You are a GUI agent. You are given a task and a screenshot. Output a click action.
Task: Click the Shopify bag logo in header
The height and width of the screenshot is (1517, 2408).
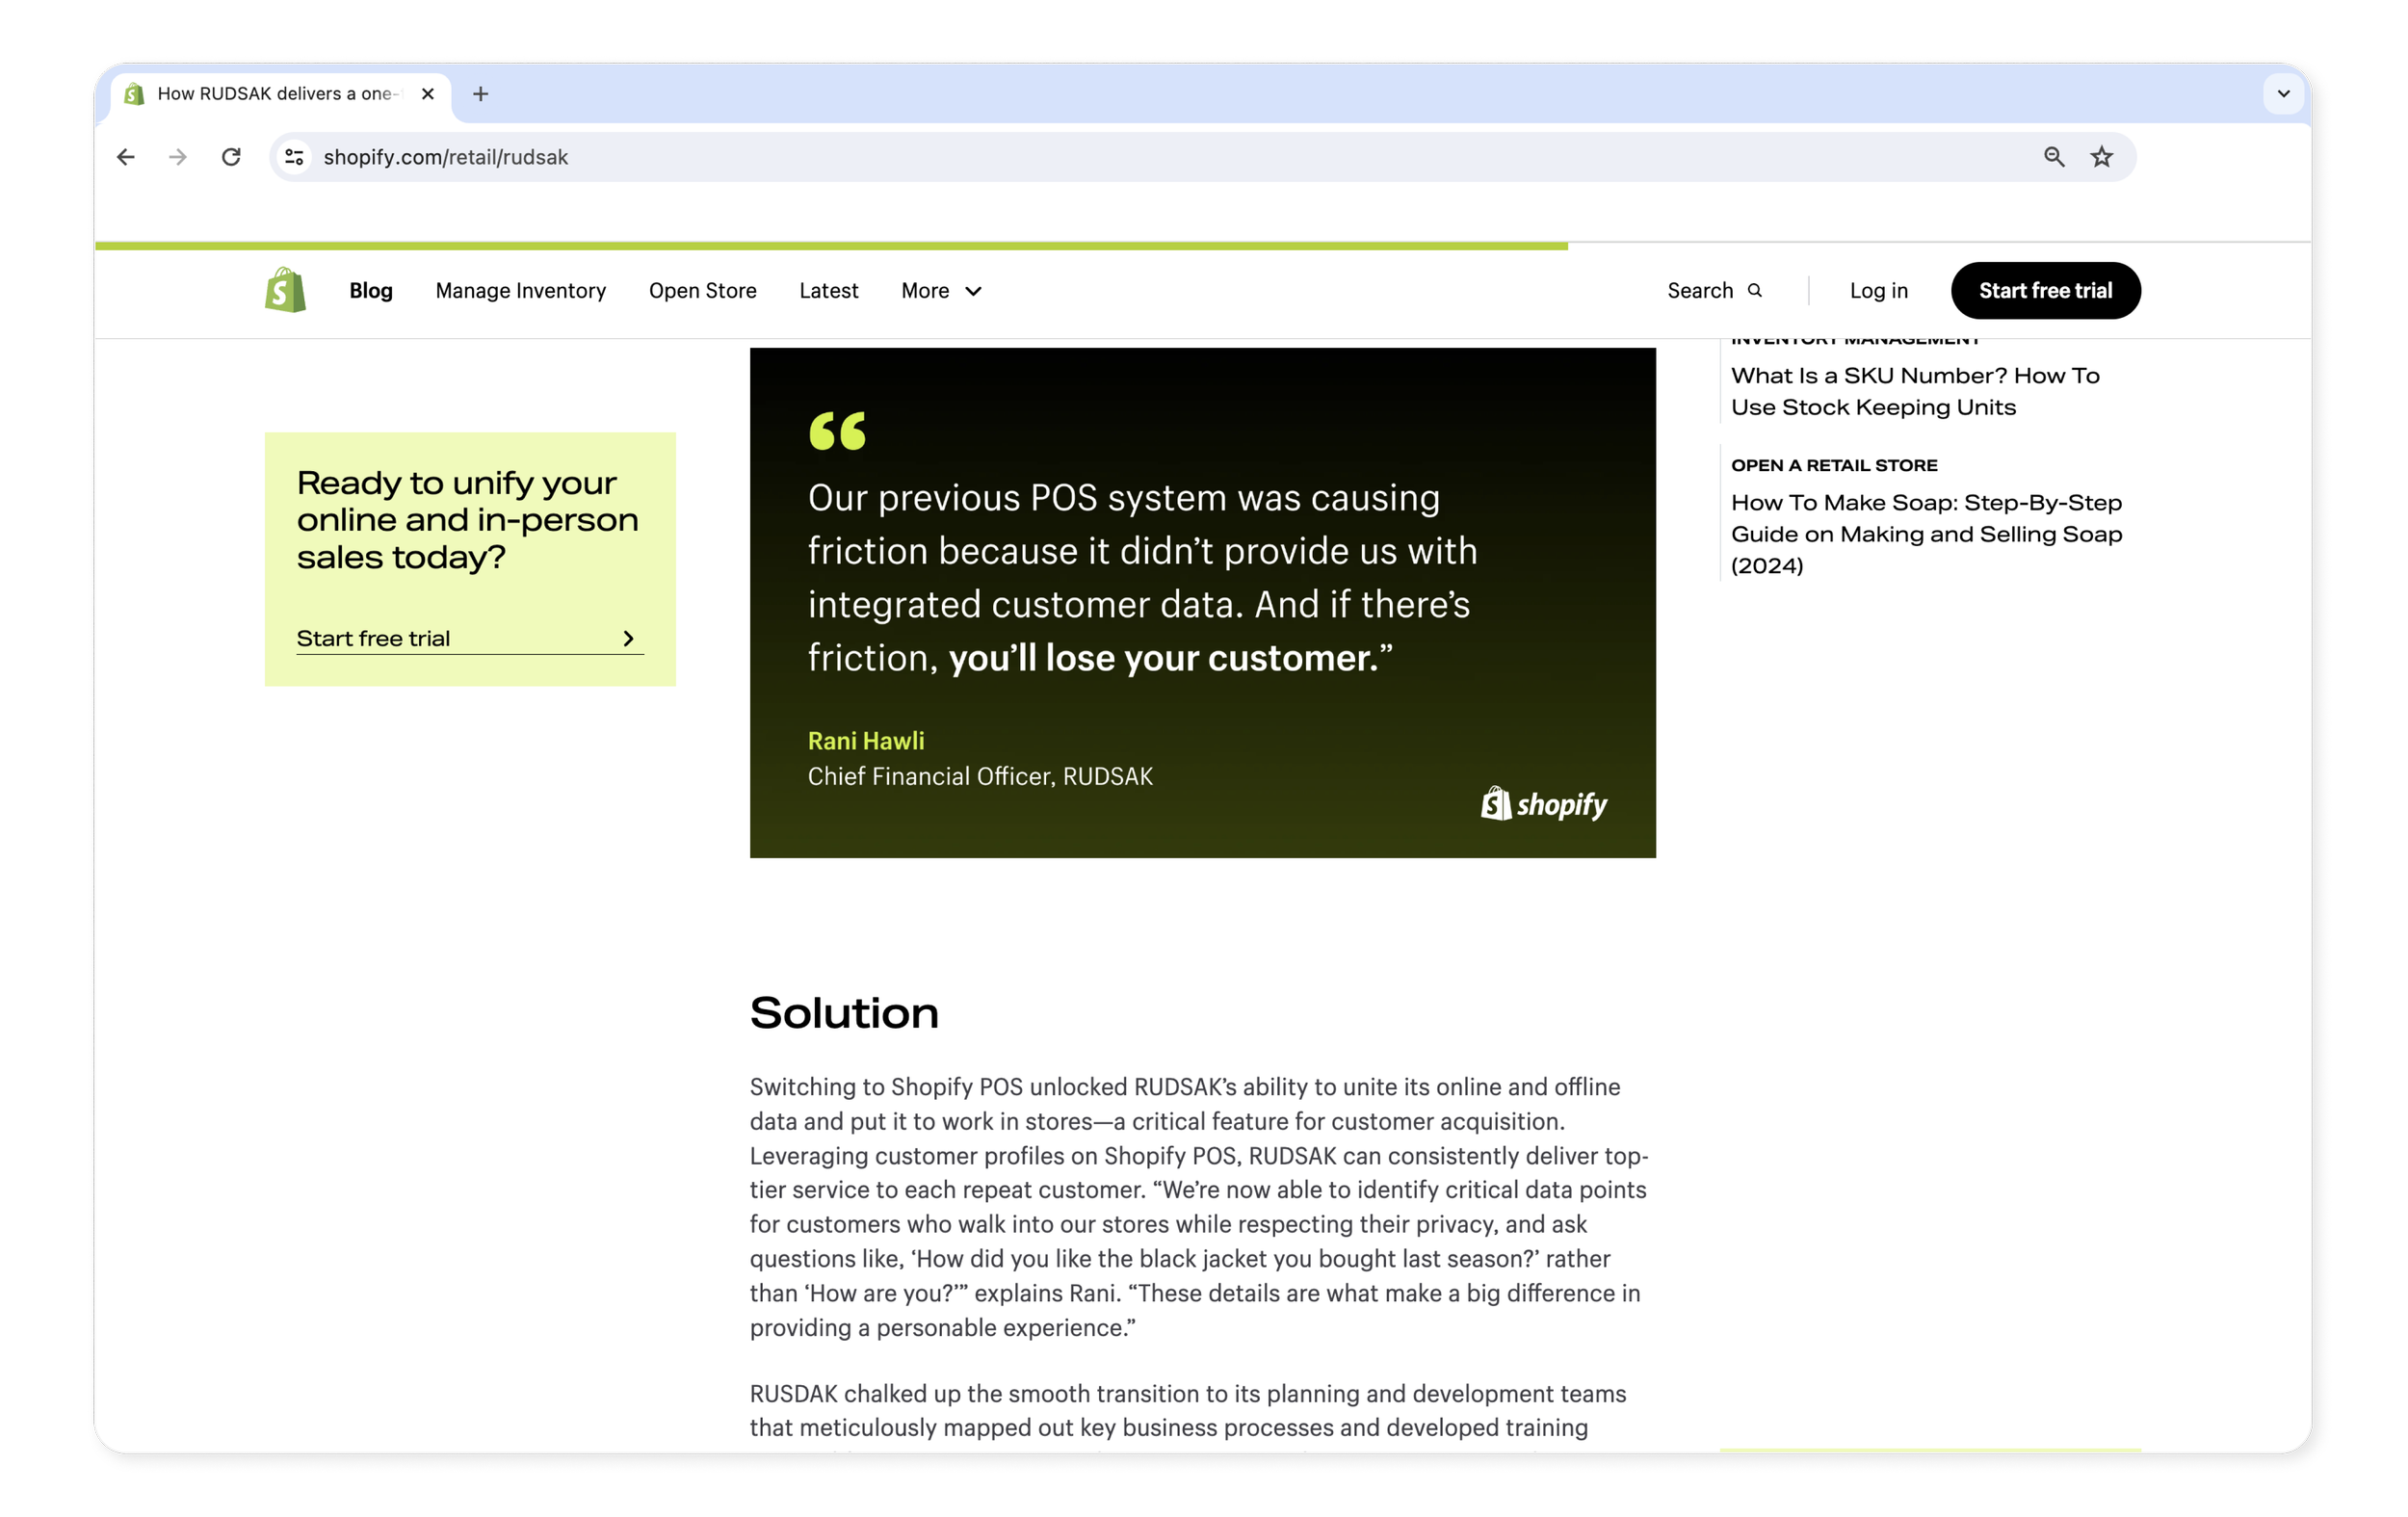point(285,290)
